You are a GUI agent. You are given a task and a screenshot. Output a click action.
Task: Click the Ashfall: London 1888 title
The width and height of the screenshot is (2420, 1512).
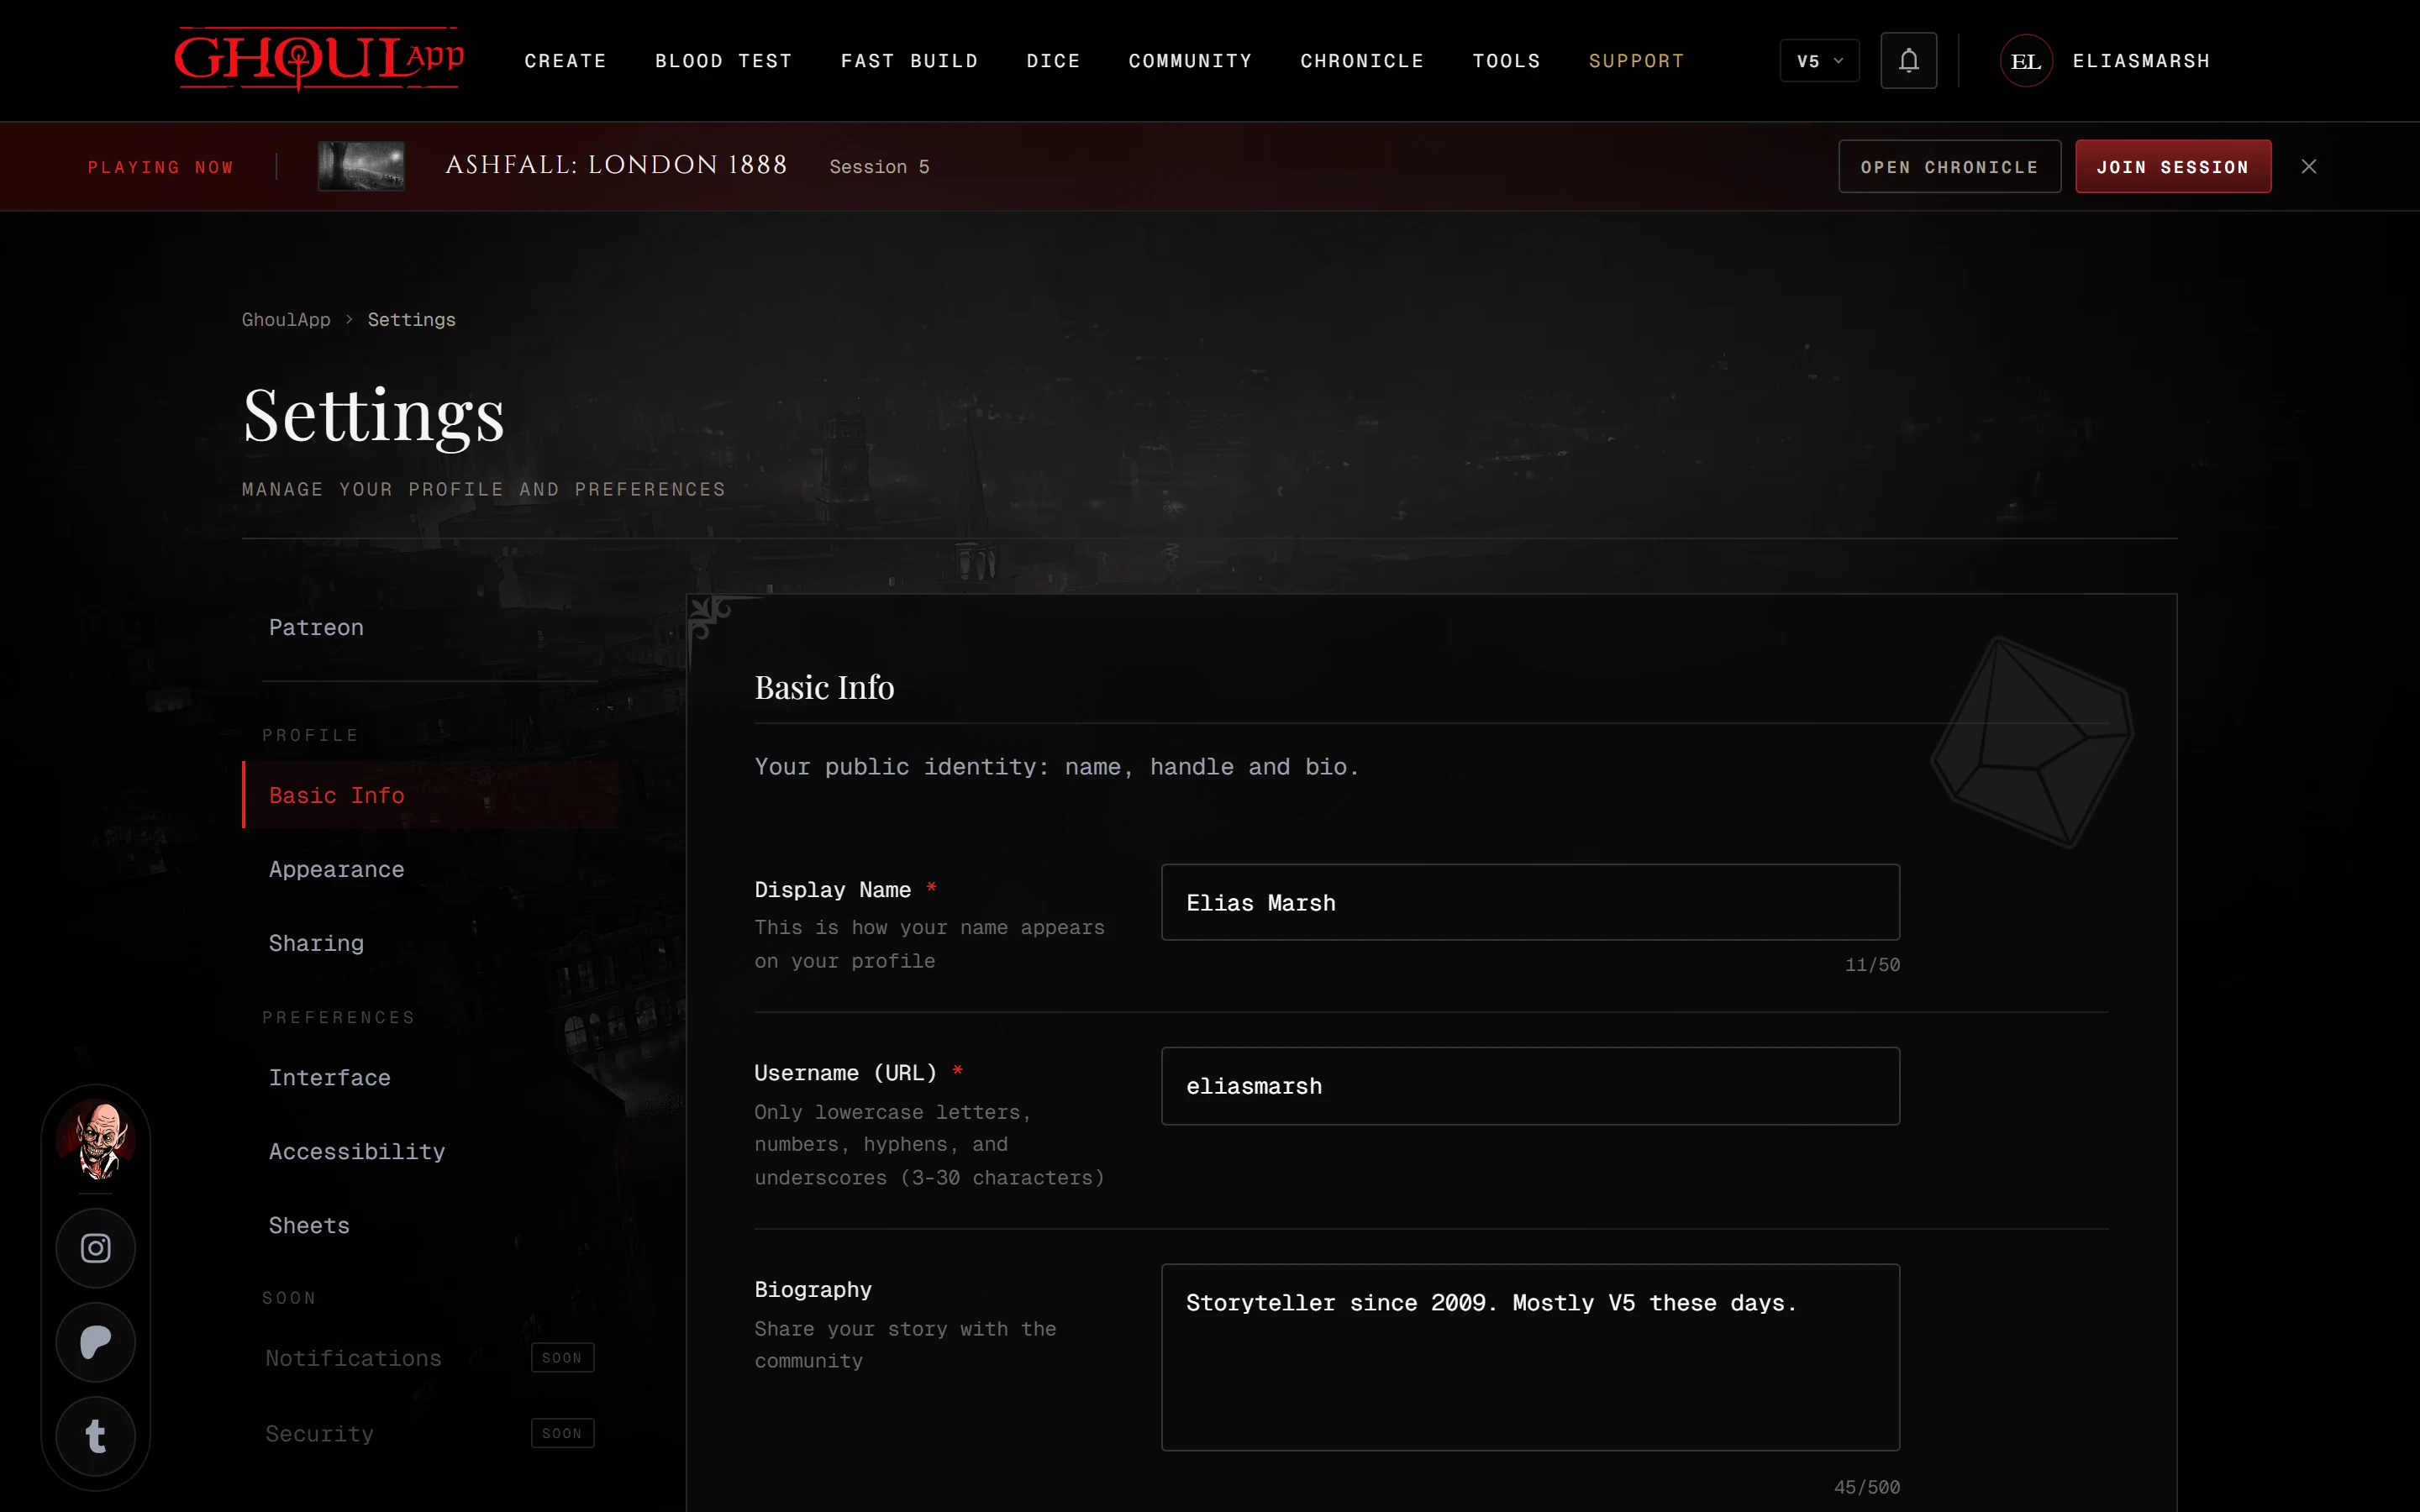(x=616, y=165)
